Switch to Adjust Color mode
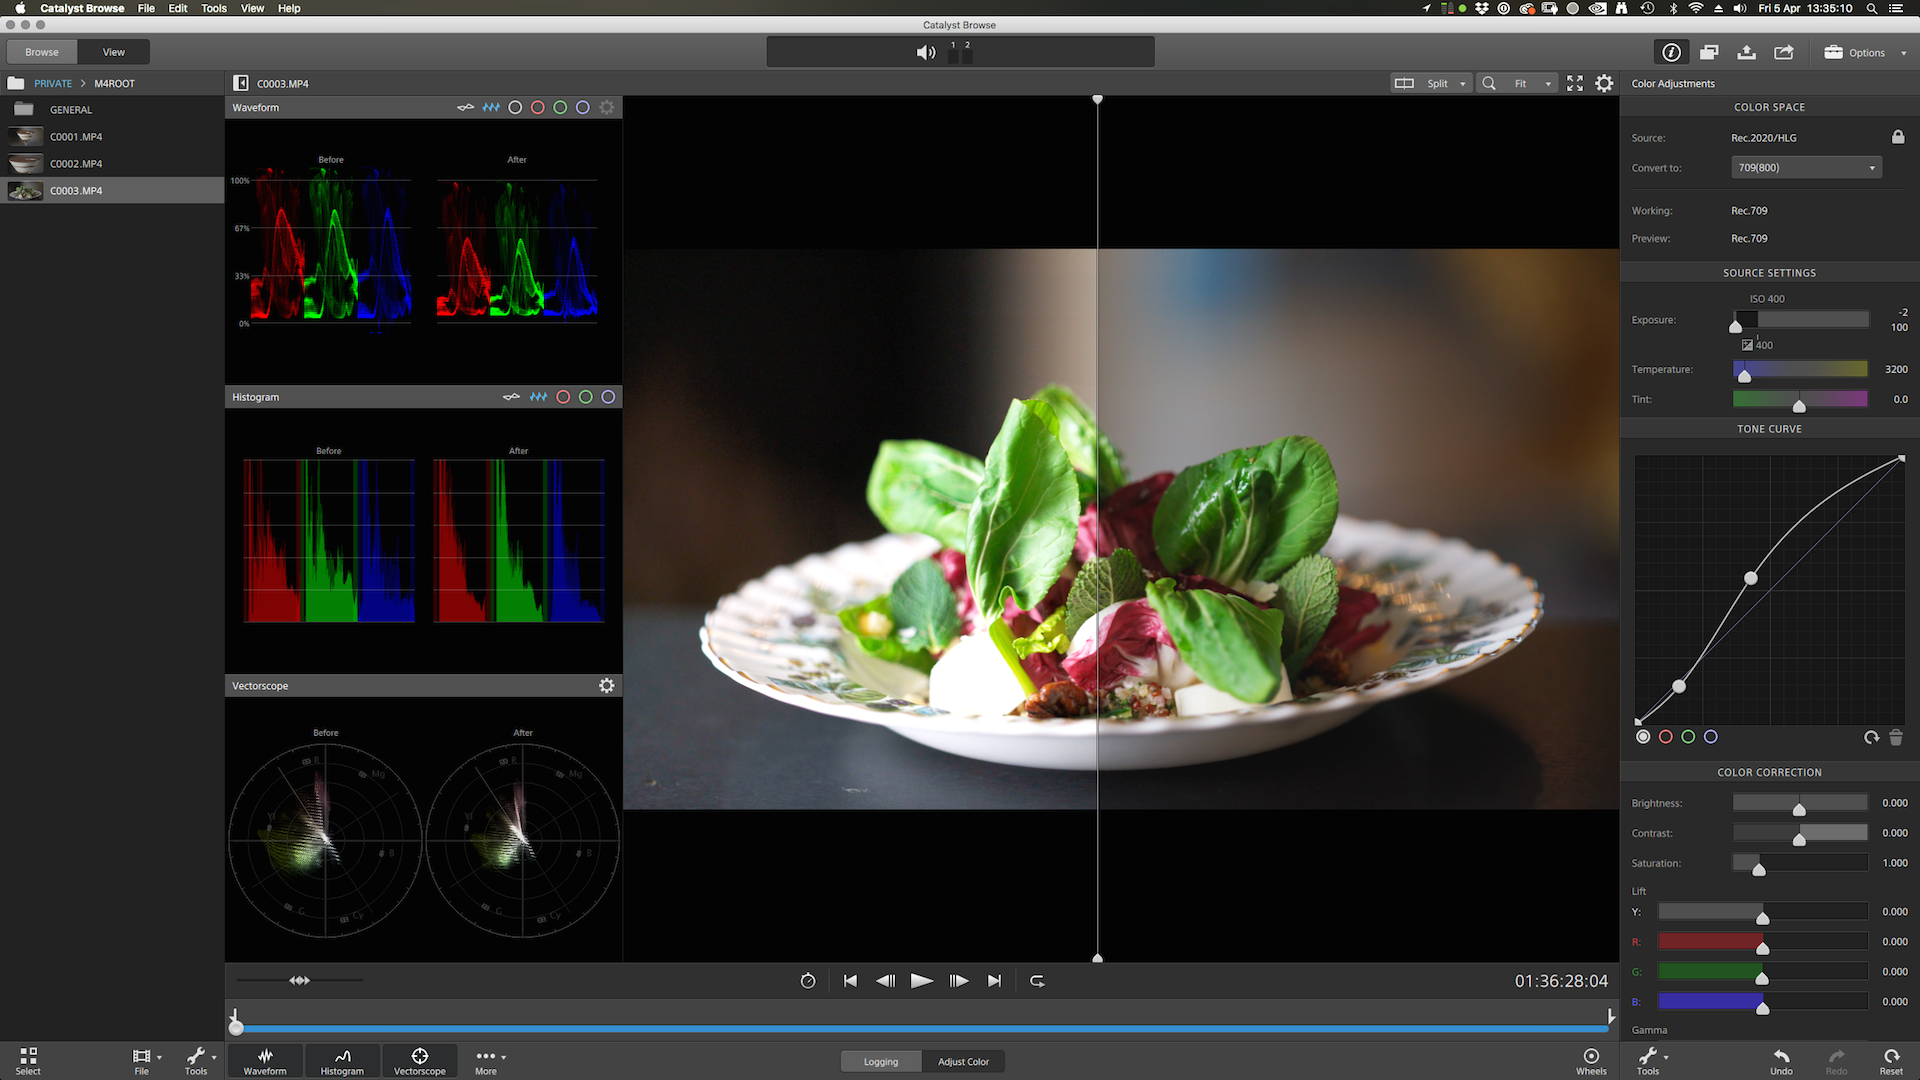1920x1080 pixels. click(x=963, y=1061)
